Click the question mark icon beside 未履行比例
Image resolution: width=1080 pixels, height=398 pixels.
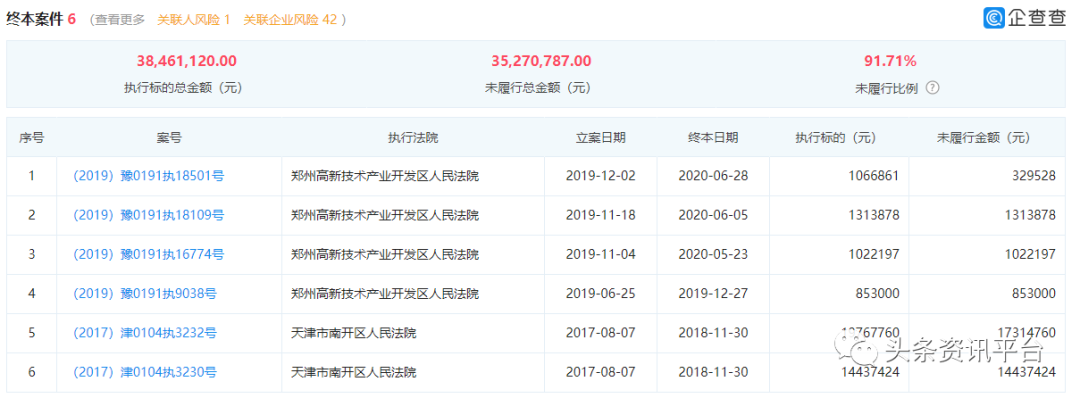point(933,88)
